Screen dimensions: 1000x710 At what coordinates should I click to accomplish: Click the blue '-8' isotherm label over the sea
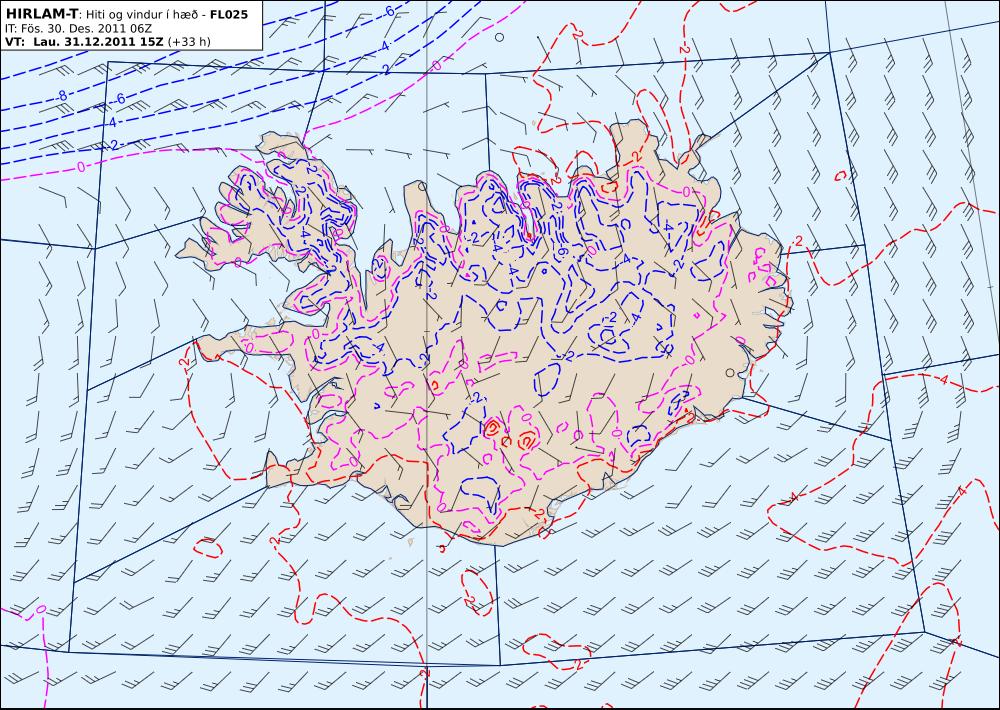pos(61,96)
